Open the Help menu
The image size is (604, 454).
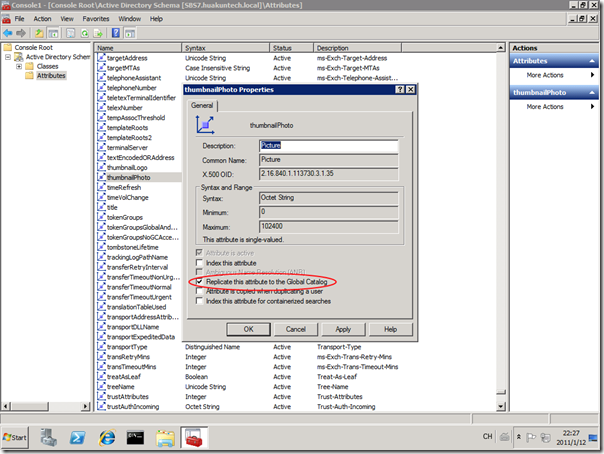click(156, 18)
